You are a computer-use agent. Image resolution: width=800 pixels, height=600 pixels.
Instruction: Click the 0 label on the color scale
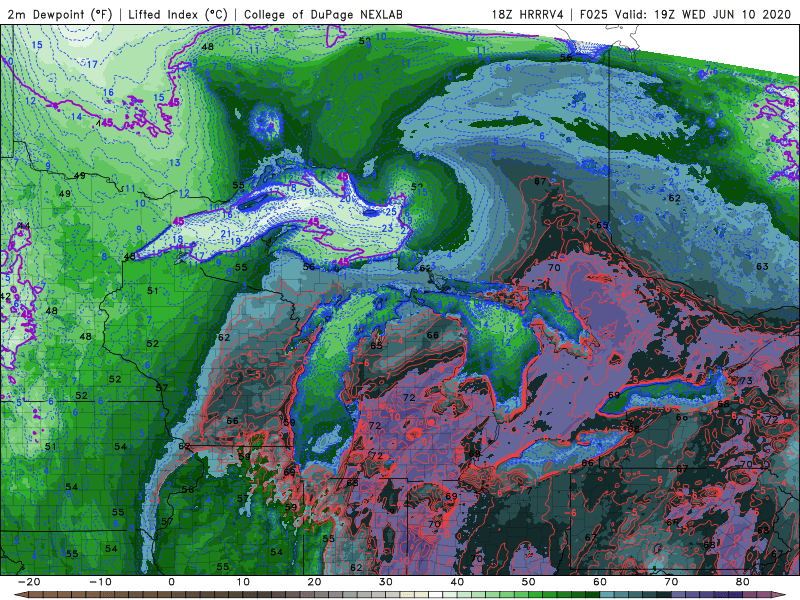(171, 582)
